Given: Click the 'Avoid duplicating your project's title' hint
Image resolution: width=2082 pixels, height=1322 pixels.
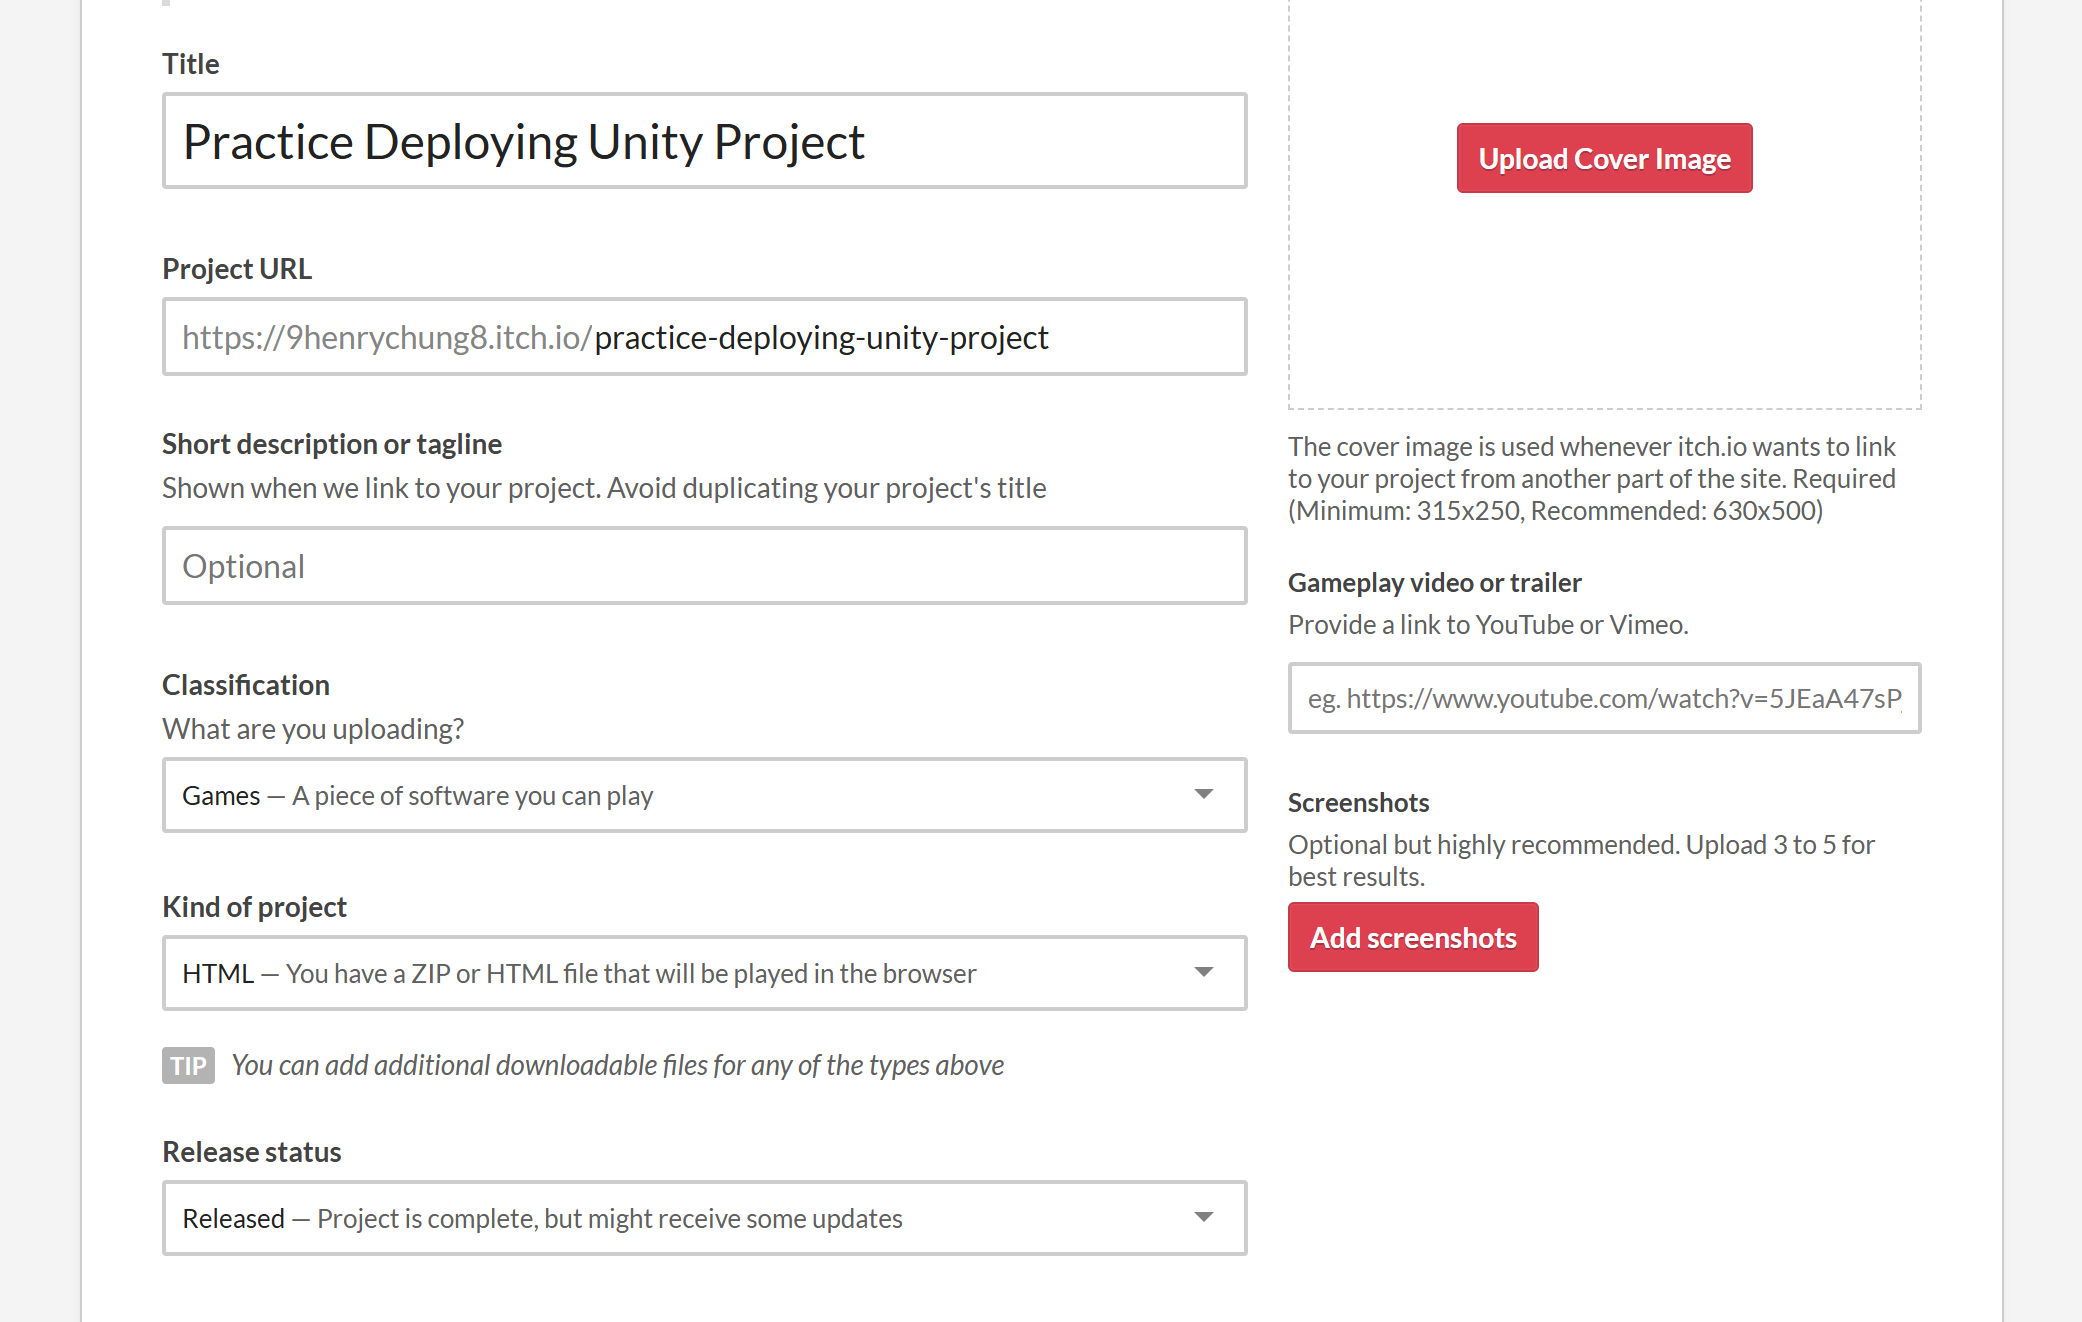Looking at the screenshot, I should [826, 488].
